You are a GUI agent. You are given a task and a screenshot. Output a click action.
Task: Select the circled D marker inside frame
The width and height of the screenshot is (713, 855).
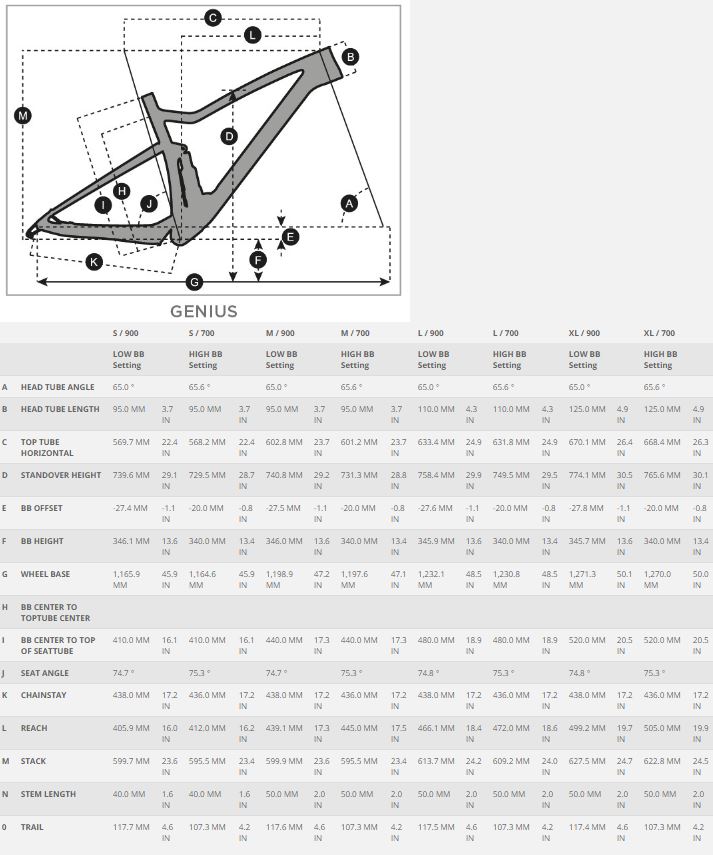click(229, 136)
